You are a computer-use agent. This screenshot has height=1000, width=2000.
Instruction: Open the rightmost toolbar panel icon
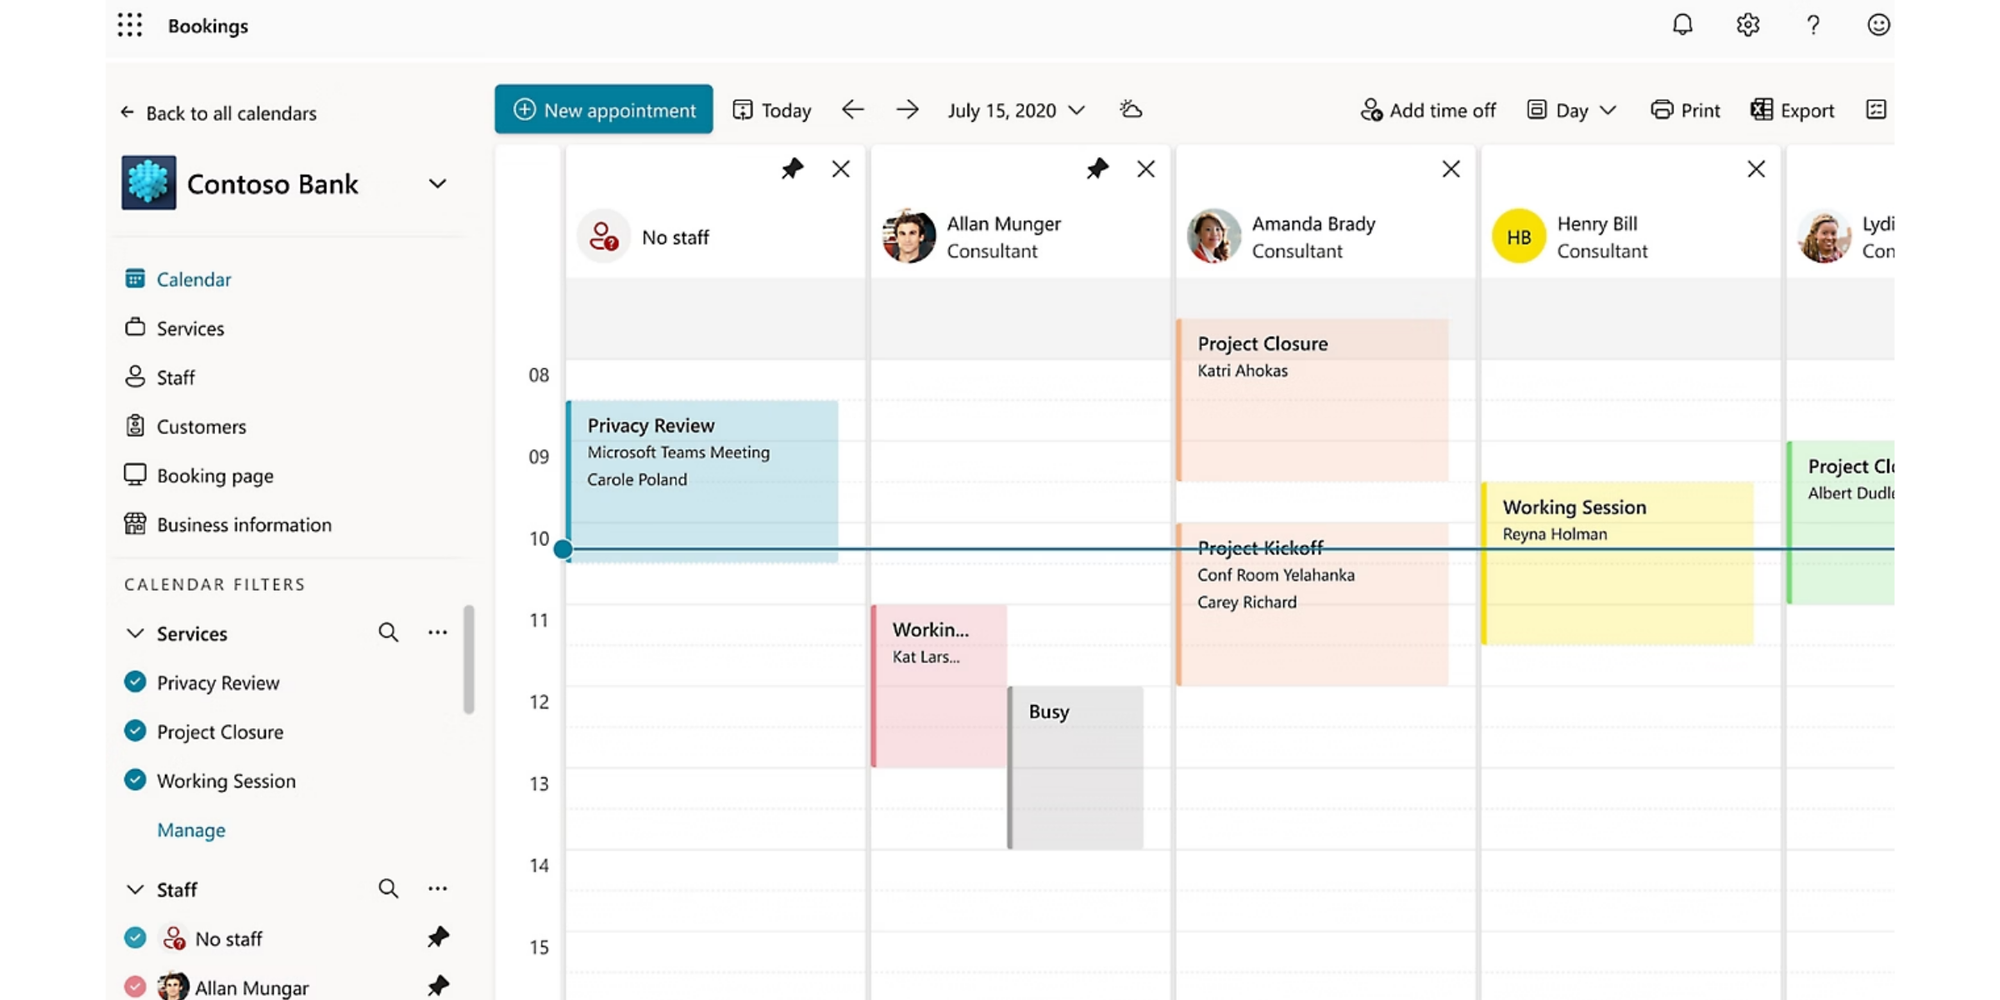[x=1876, y=110]
